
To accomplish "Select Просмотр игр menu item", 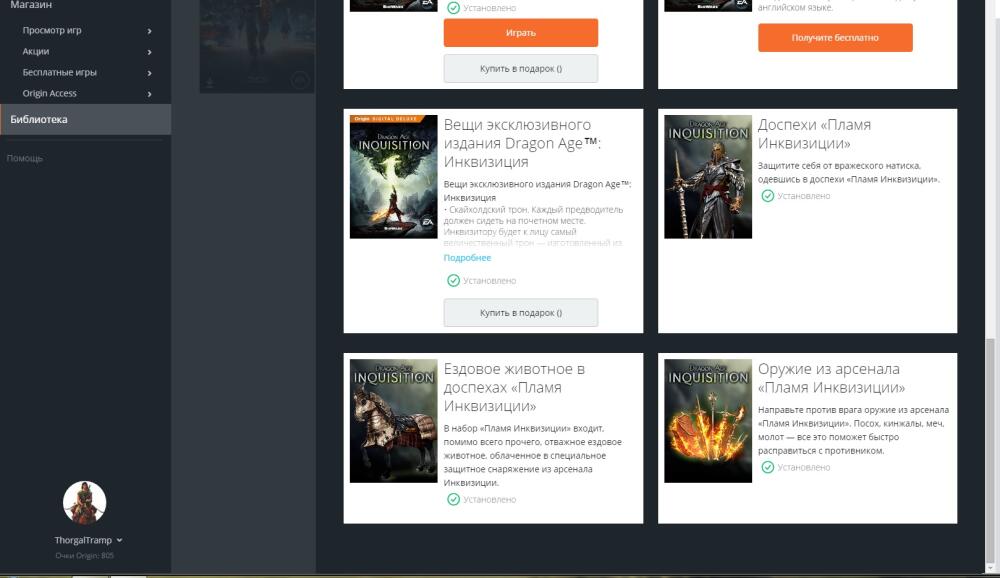I will [x=52, y=30].
